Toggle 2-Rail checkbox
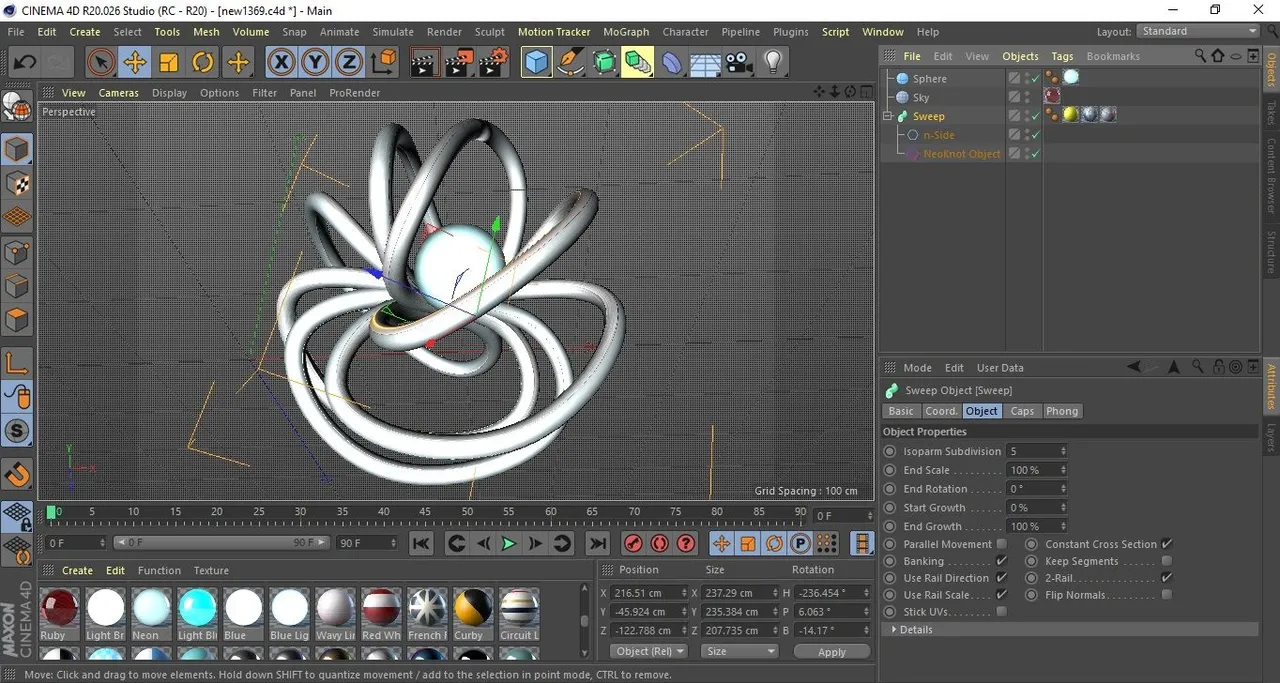1280x683 pixels. 1166,578
